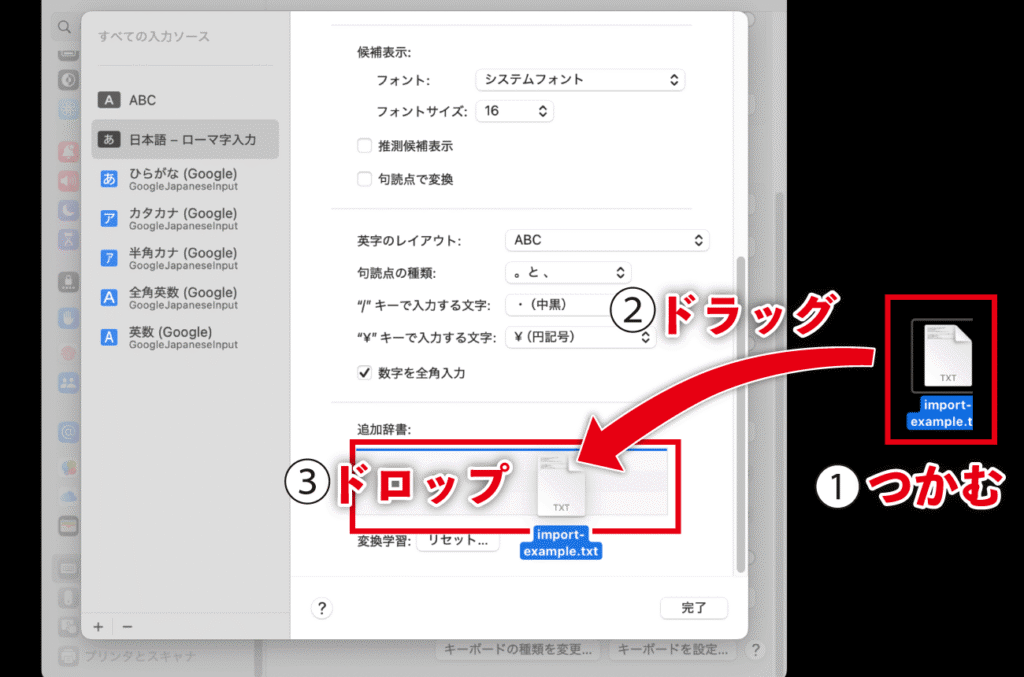This screenshot has width=1024, height=677.
Task: Click the minus button to remove input source
Action: coord(127,626)
